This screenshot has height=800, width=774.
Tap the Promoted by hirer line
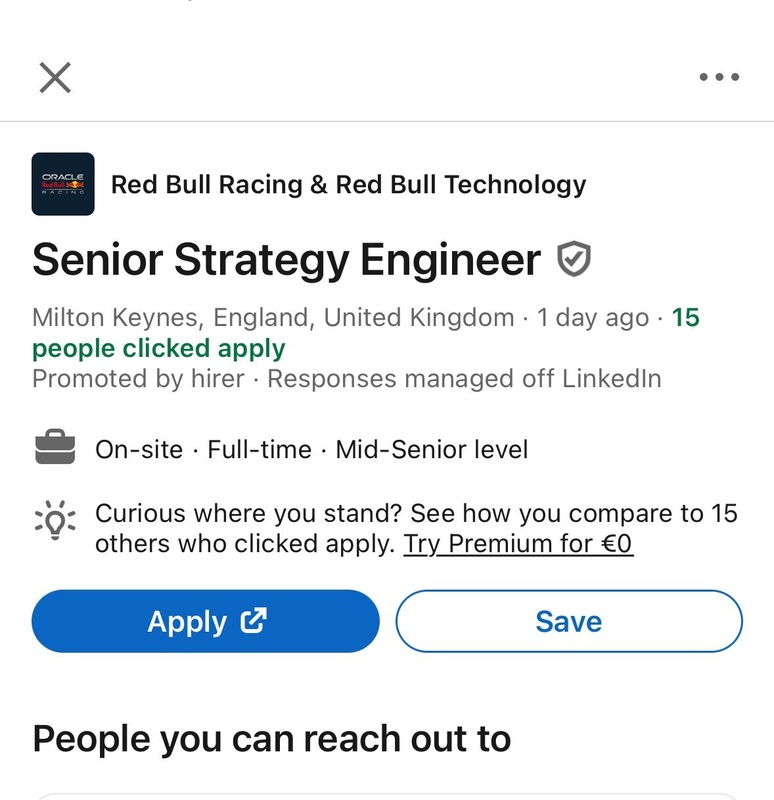coord(138,379)
